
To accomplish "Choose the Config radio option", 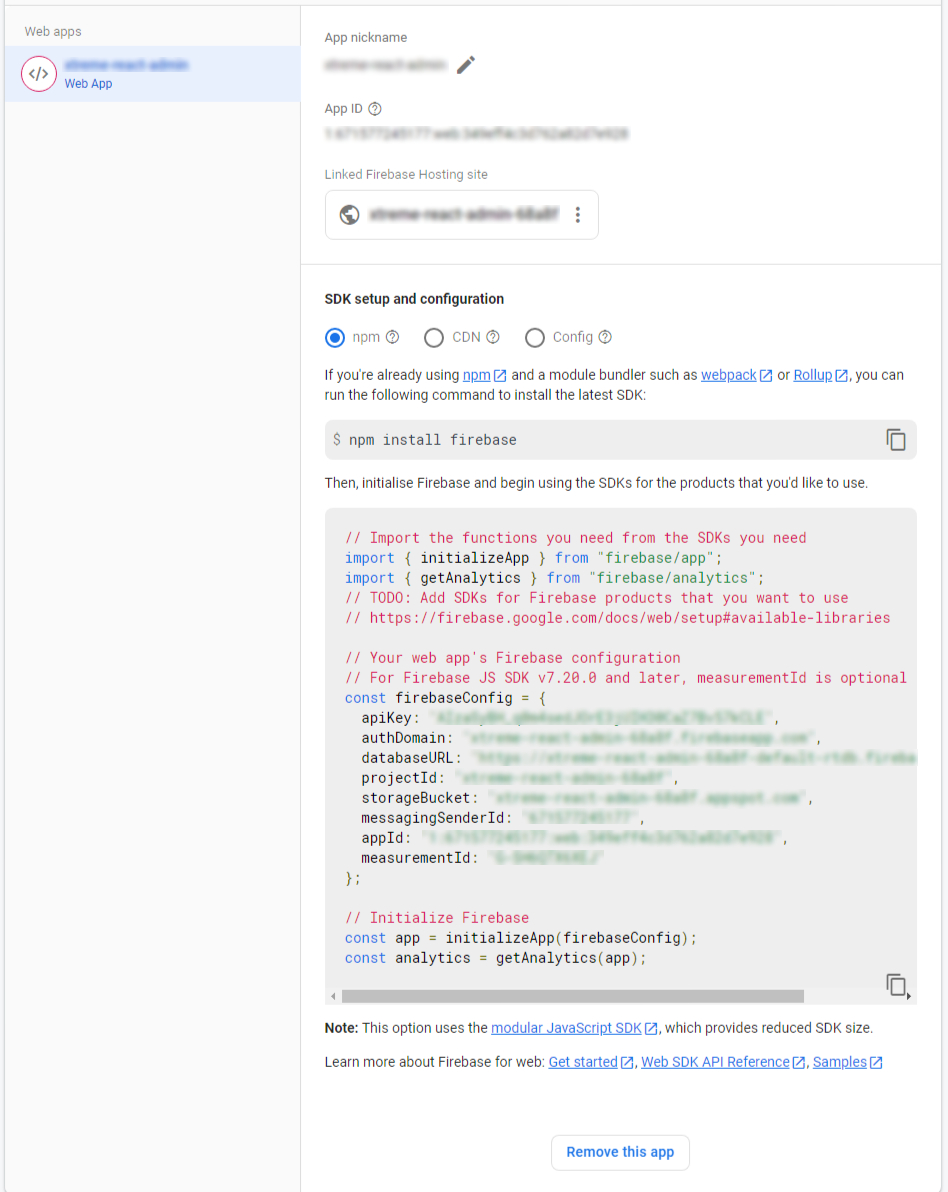I will tap(535, 337).
